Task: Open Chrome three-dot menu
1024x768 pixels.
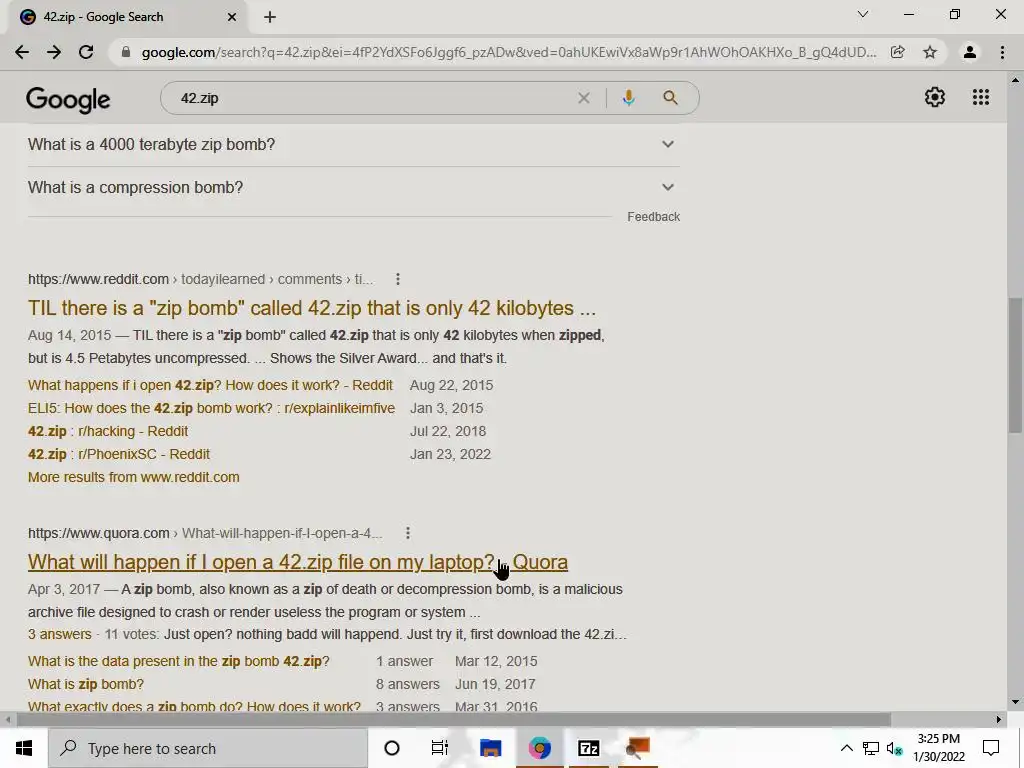Action: pyautogui.click(x=1002, y=52)
